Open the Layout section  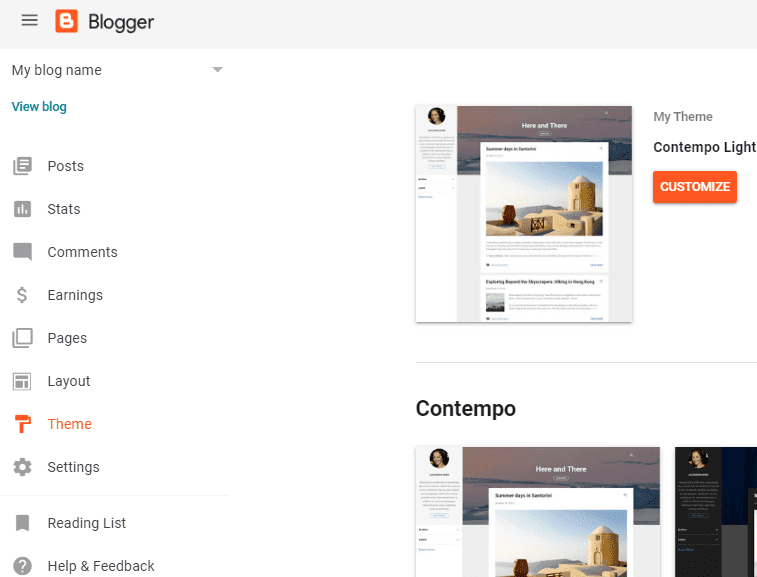(69, 381)
